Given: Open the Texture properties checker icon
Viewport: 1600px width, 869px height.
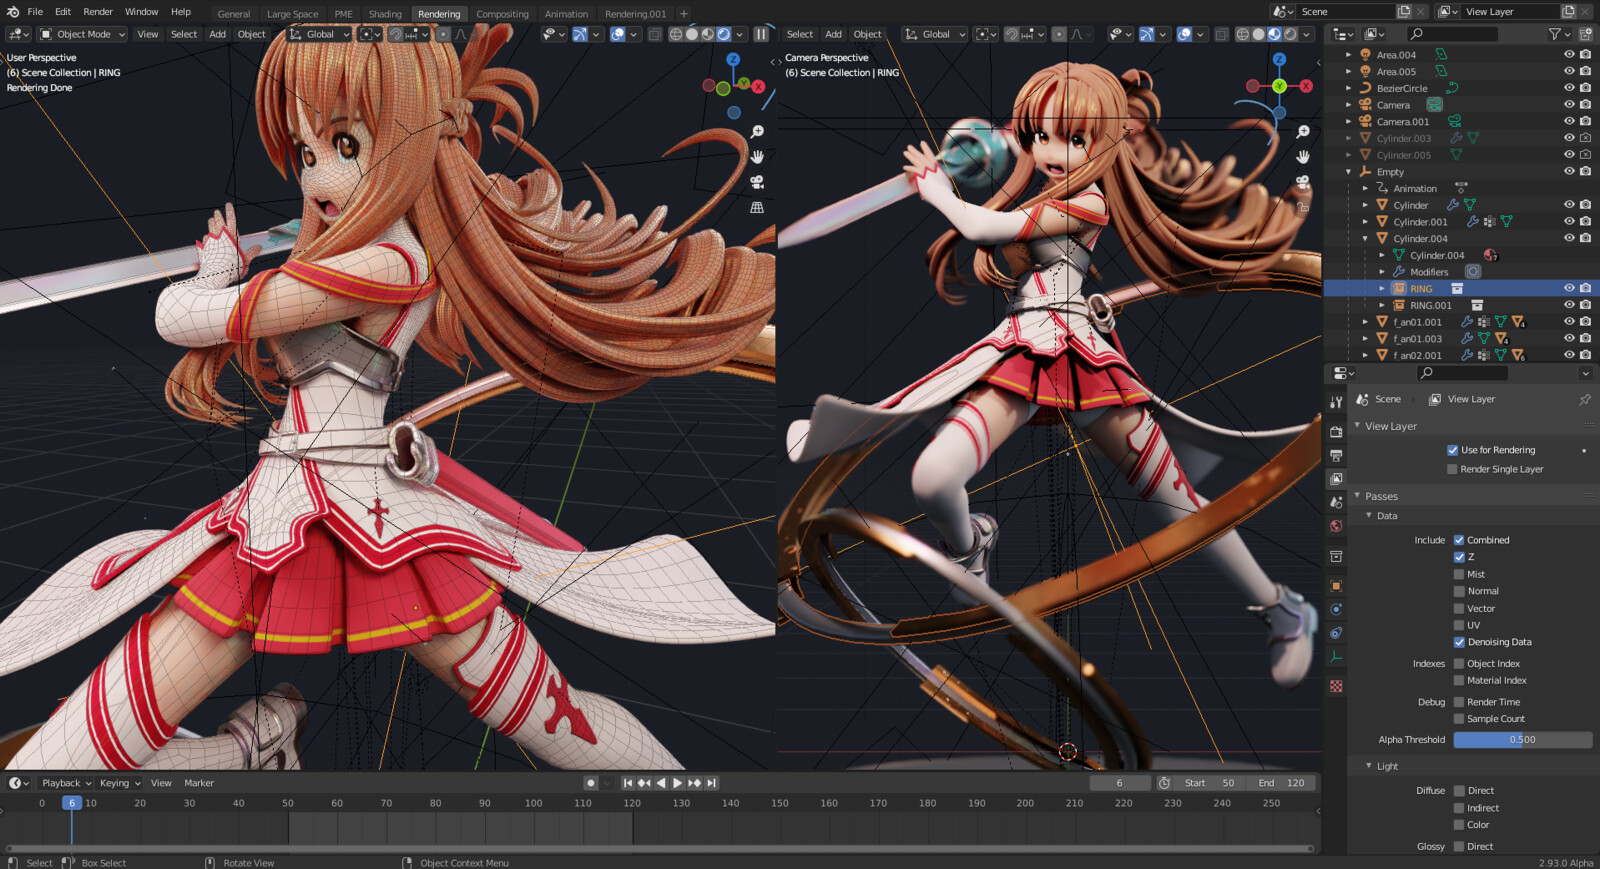Looking at the screenshot, I should click(1336, 686).
